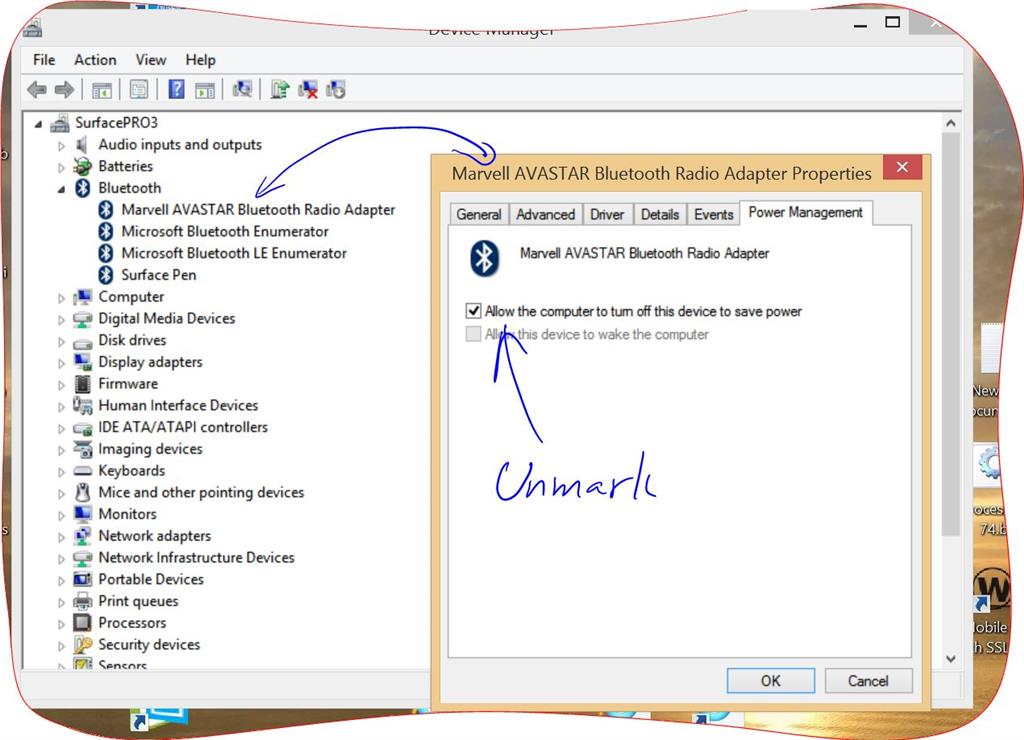Select Microsoft Bluetooth LE Enumerator entry

point(234,253)
